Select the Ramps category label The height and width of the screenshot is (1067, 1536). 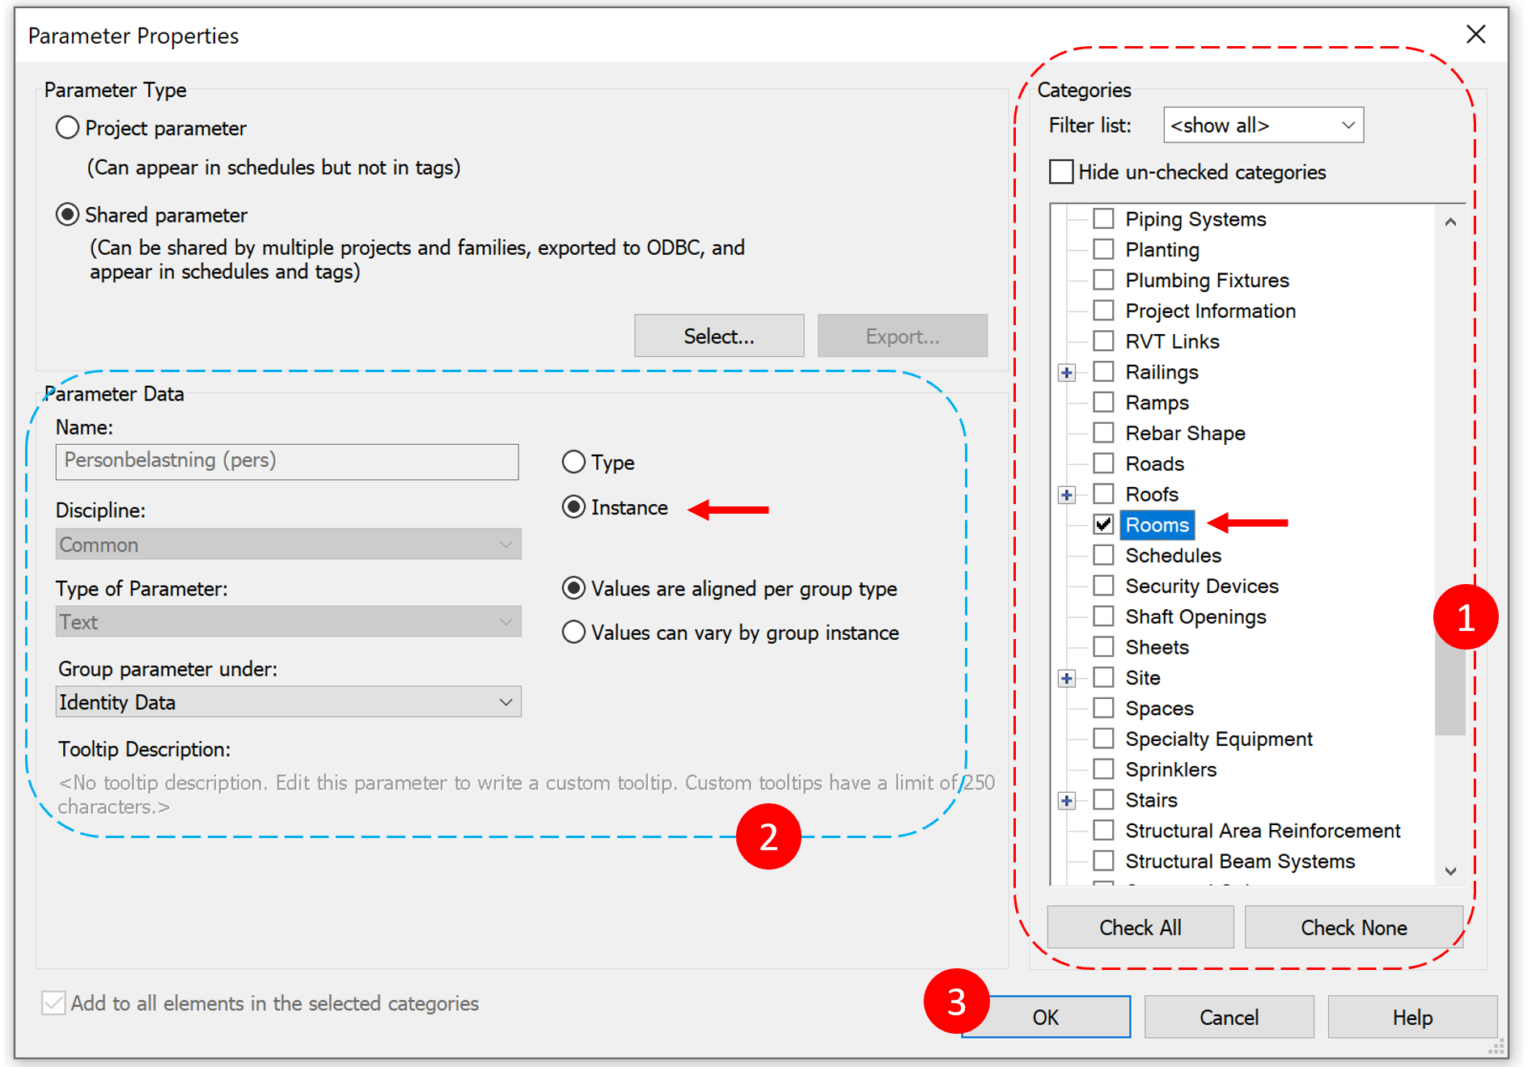click(x=1157, y=402)
